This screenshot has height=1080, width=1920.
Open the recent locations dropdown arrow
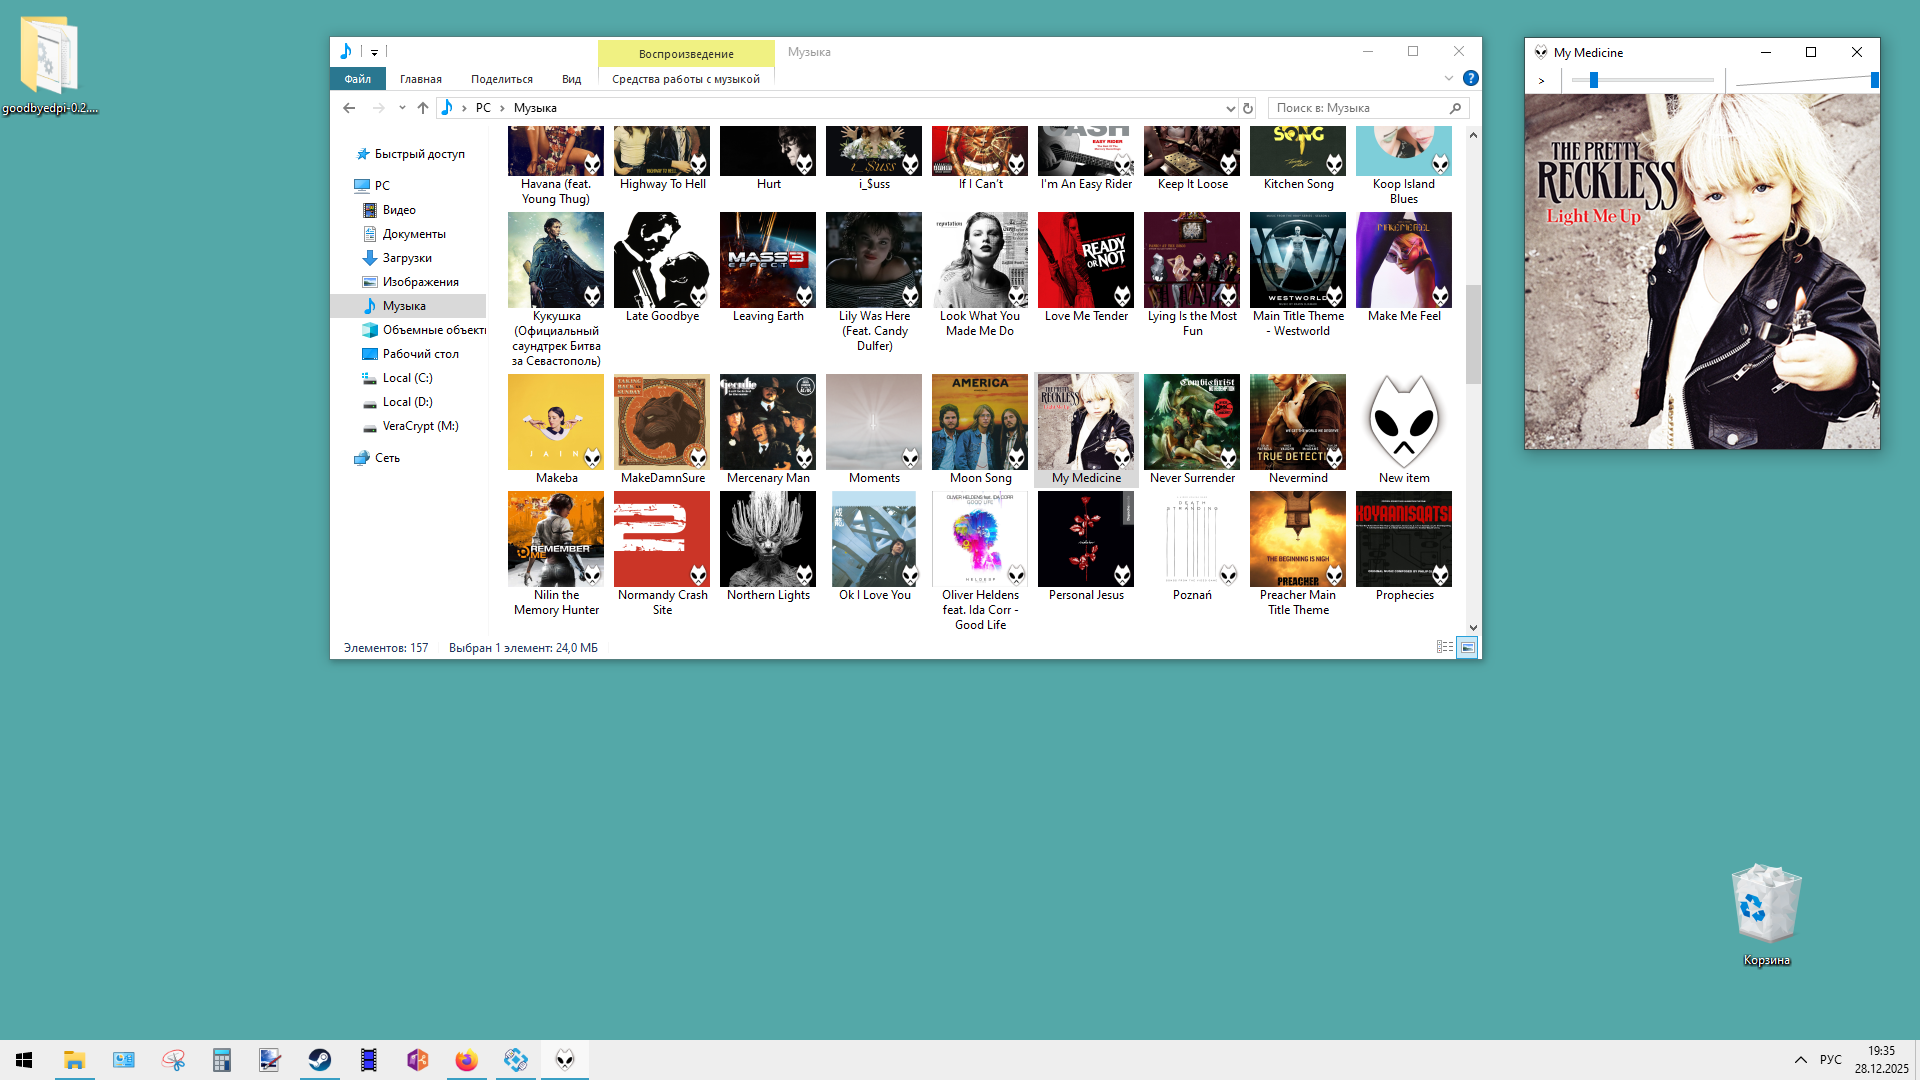click(x=402, y=108)
